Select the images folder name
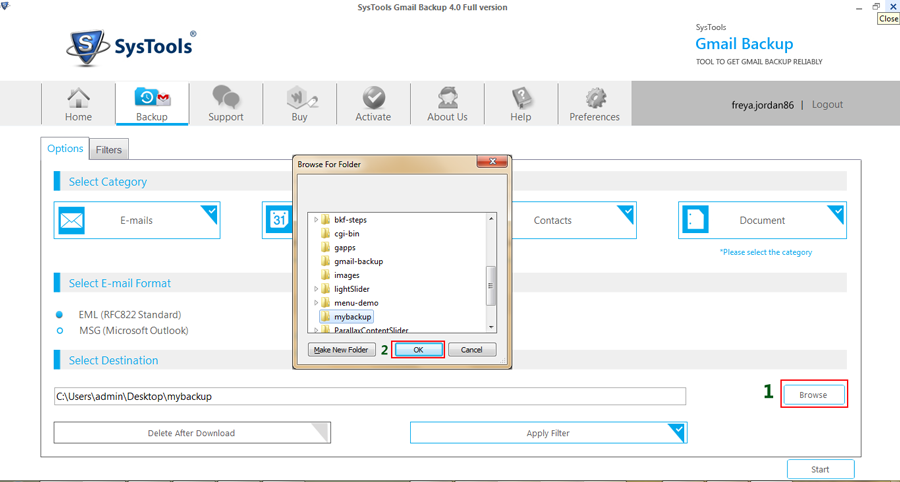Image resolution: width=900 pixels, height=482 pixels. 347,275
